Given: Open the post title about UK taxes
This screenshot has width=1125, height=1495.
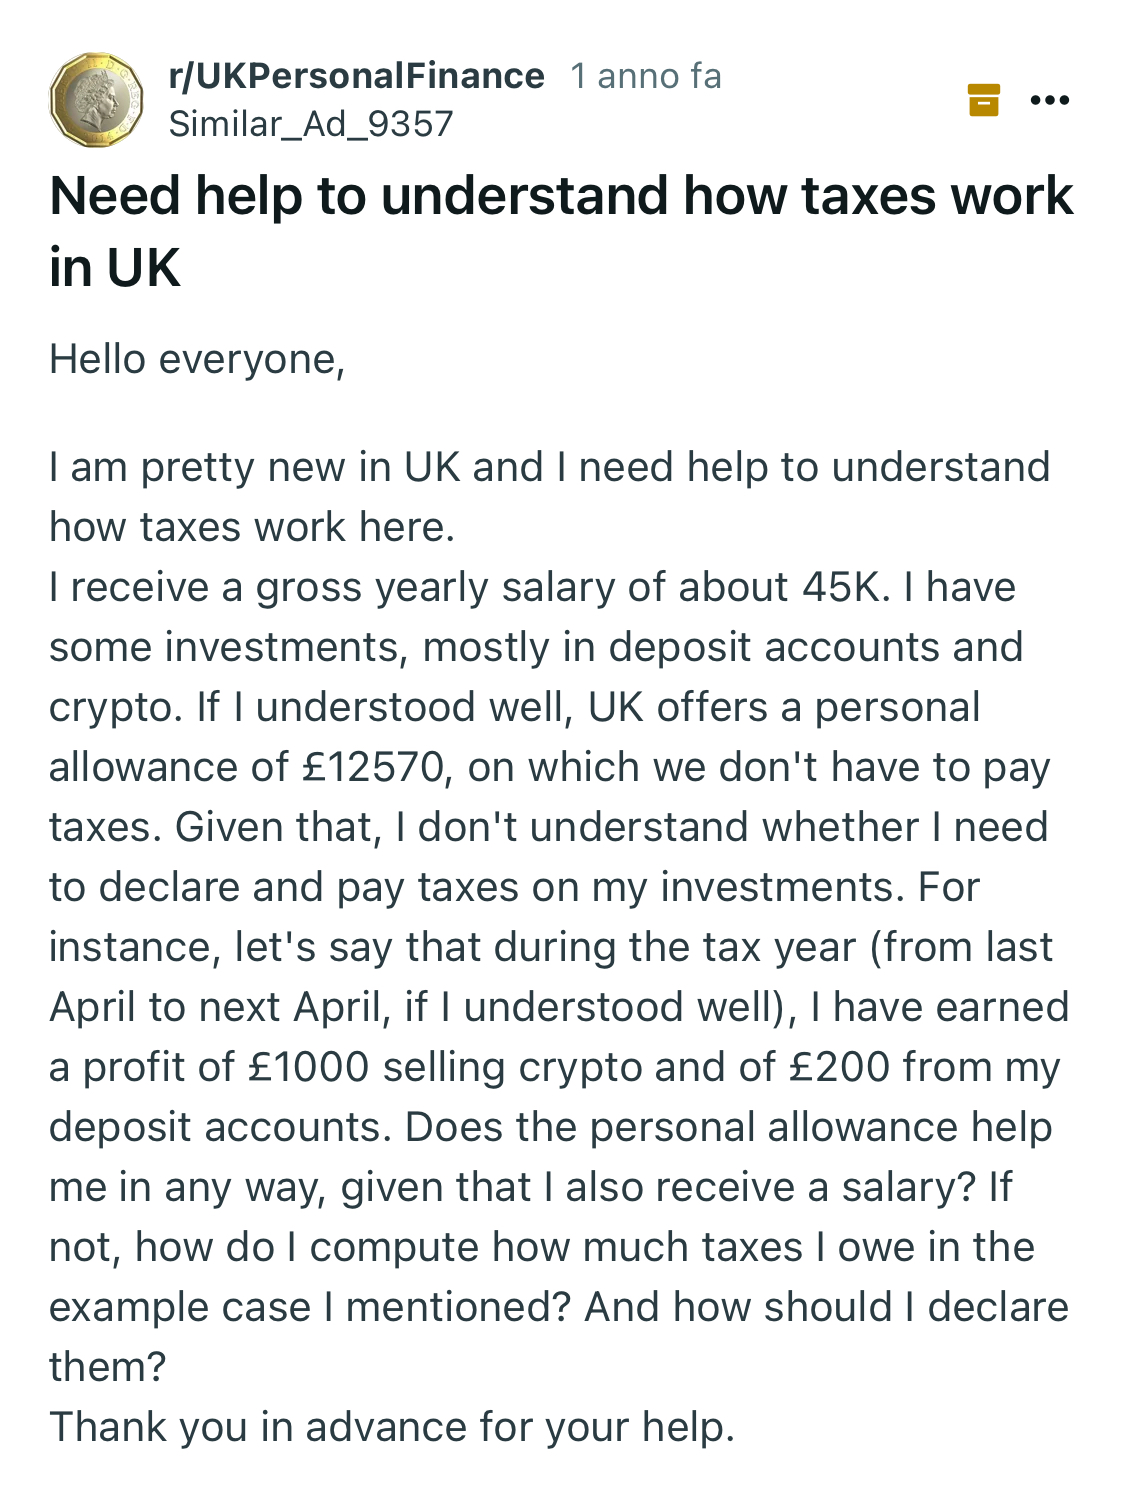Looking at the screenshot, I should coord(560,196).
